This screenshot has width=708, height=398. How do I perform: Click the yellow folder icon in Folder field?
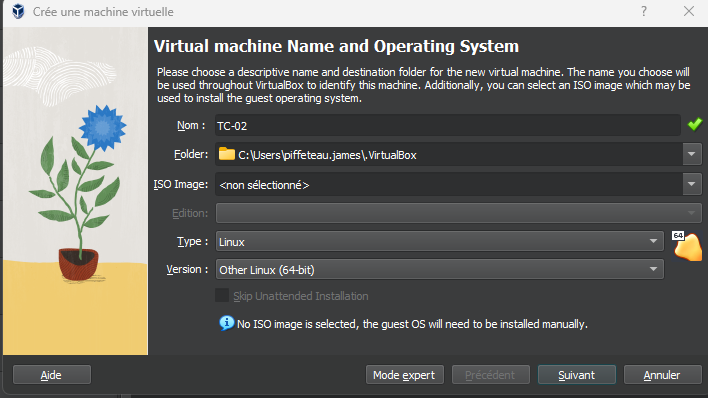(x=227, y=154)
